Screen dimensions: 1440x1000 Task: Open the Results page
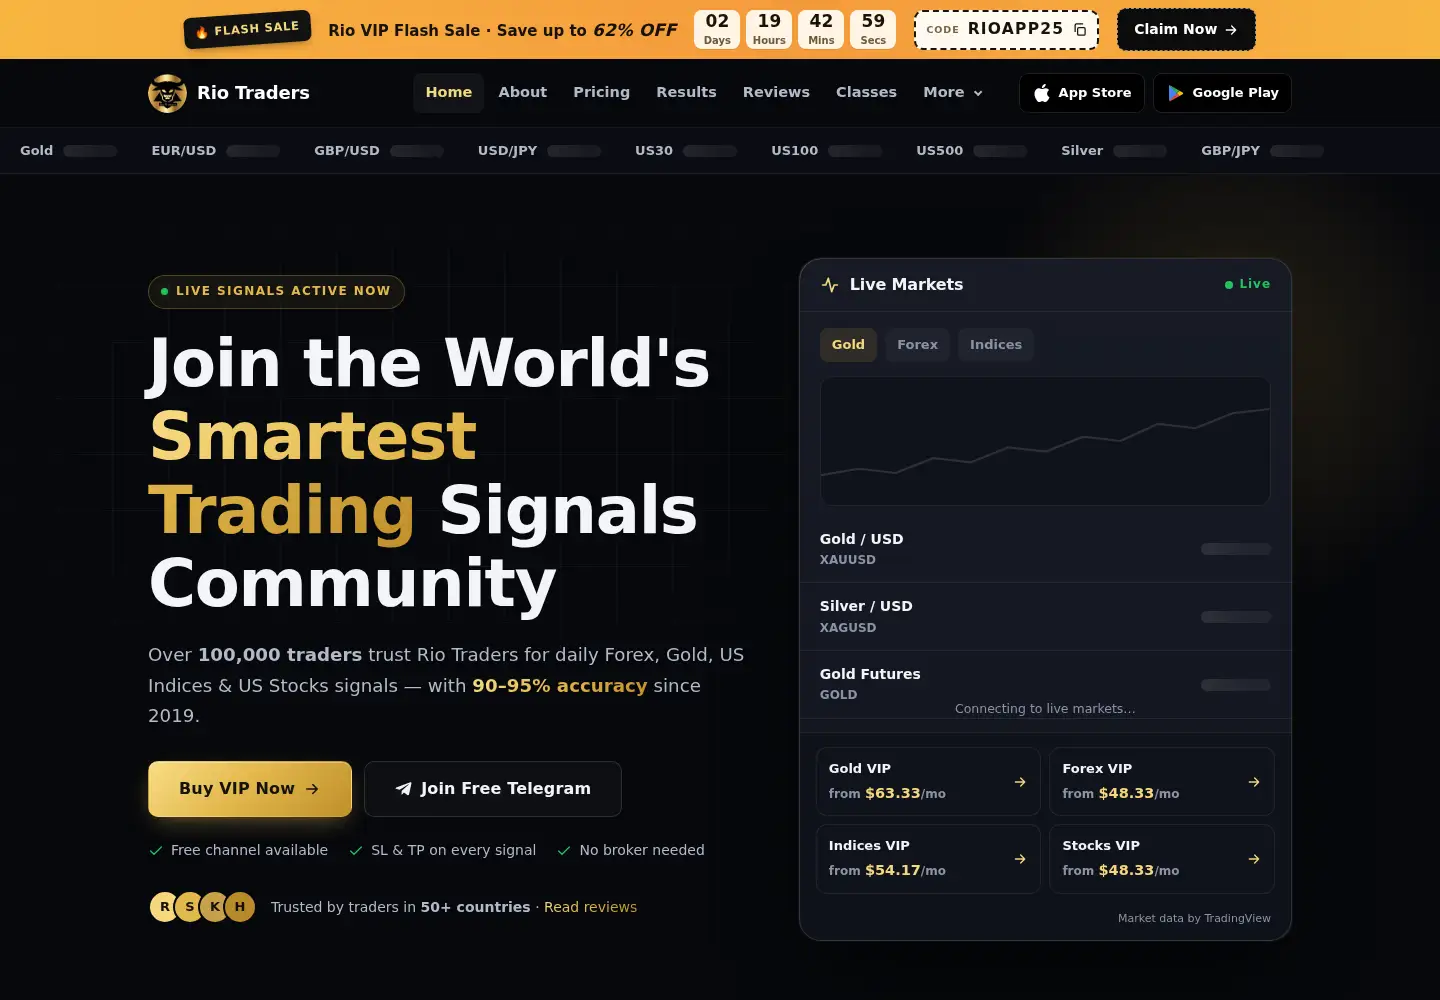click(686, 92)
